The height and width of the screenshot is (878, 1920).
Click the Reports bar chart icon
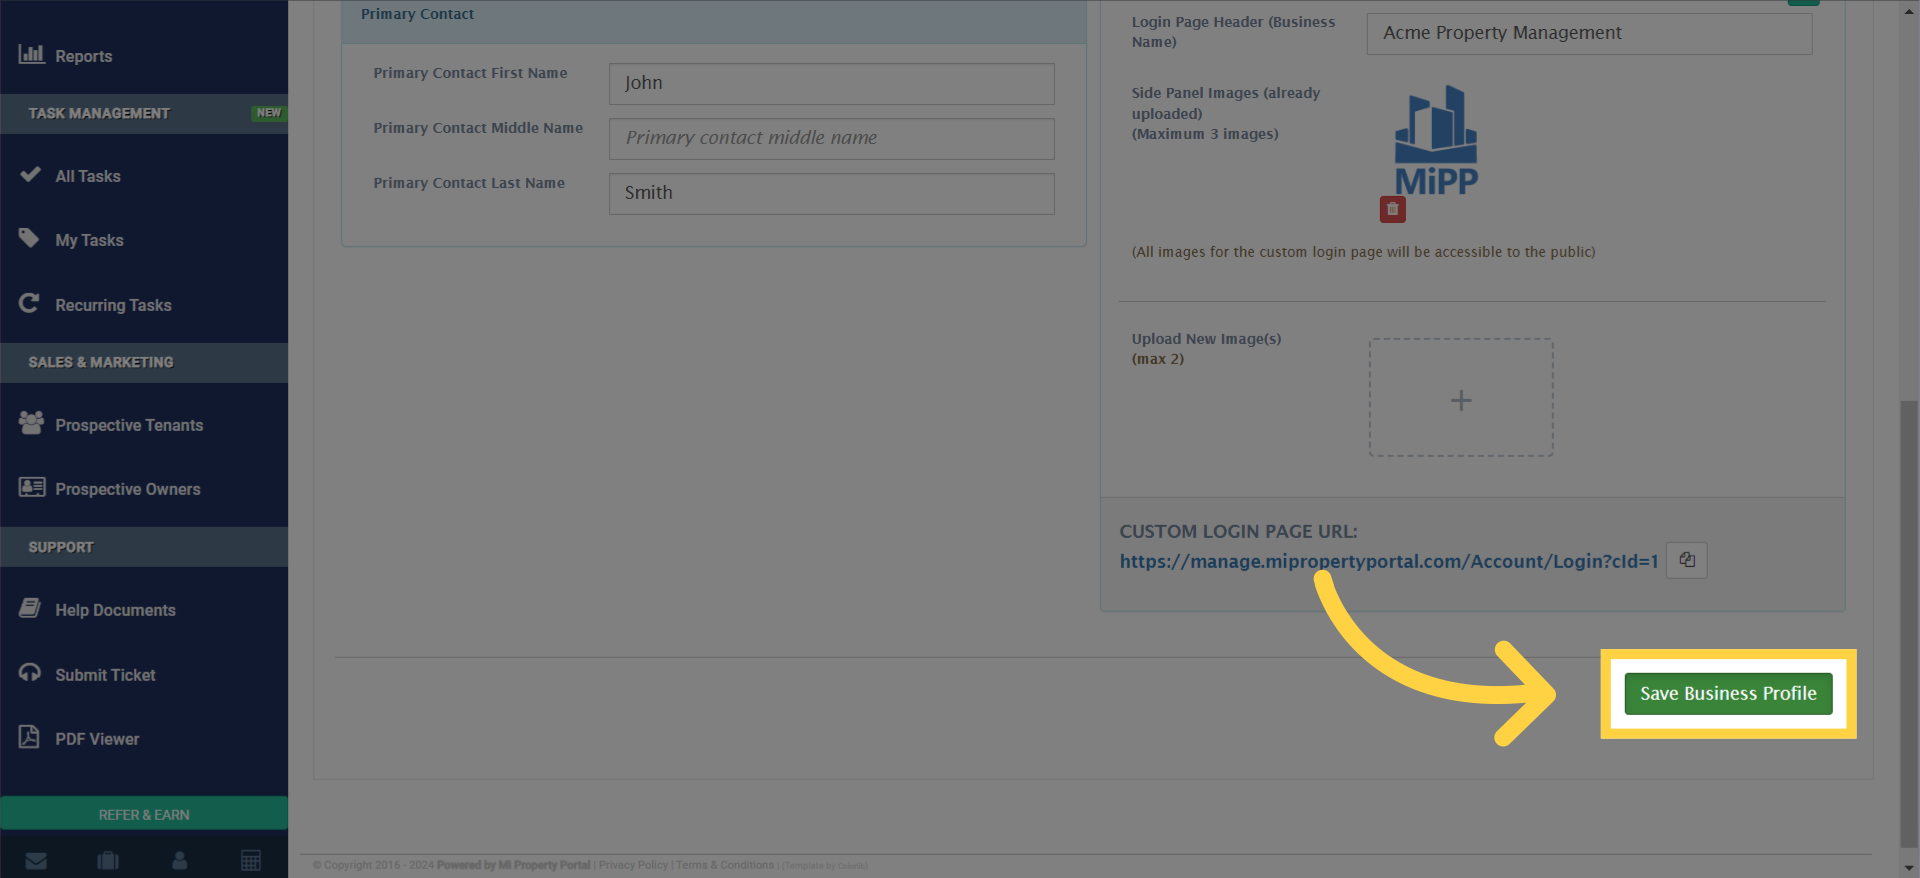[31, 54]
